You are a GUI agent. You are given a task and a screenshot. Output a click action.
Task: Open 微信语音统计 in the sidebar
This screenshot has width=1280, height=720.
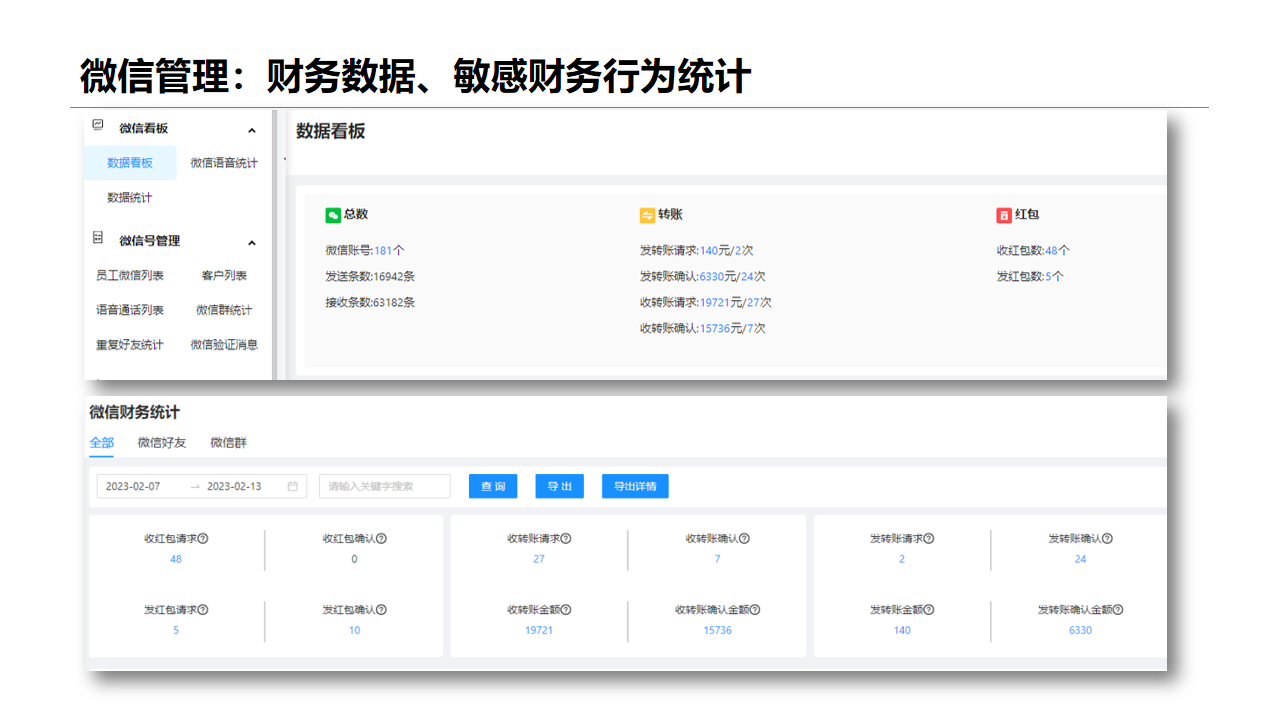click(224, 163)
